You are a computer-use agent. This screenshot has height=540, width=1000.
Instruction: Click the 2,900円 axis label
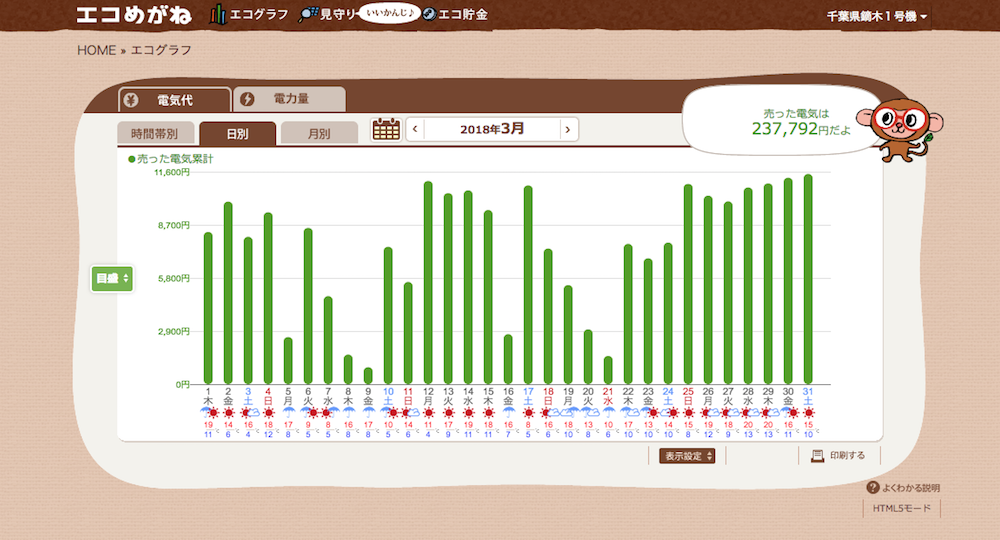tap(174, 332)
